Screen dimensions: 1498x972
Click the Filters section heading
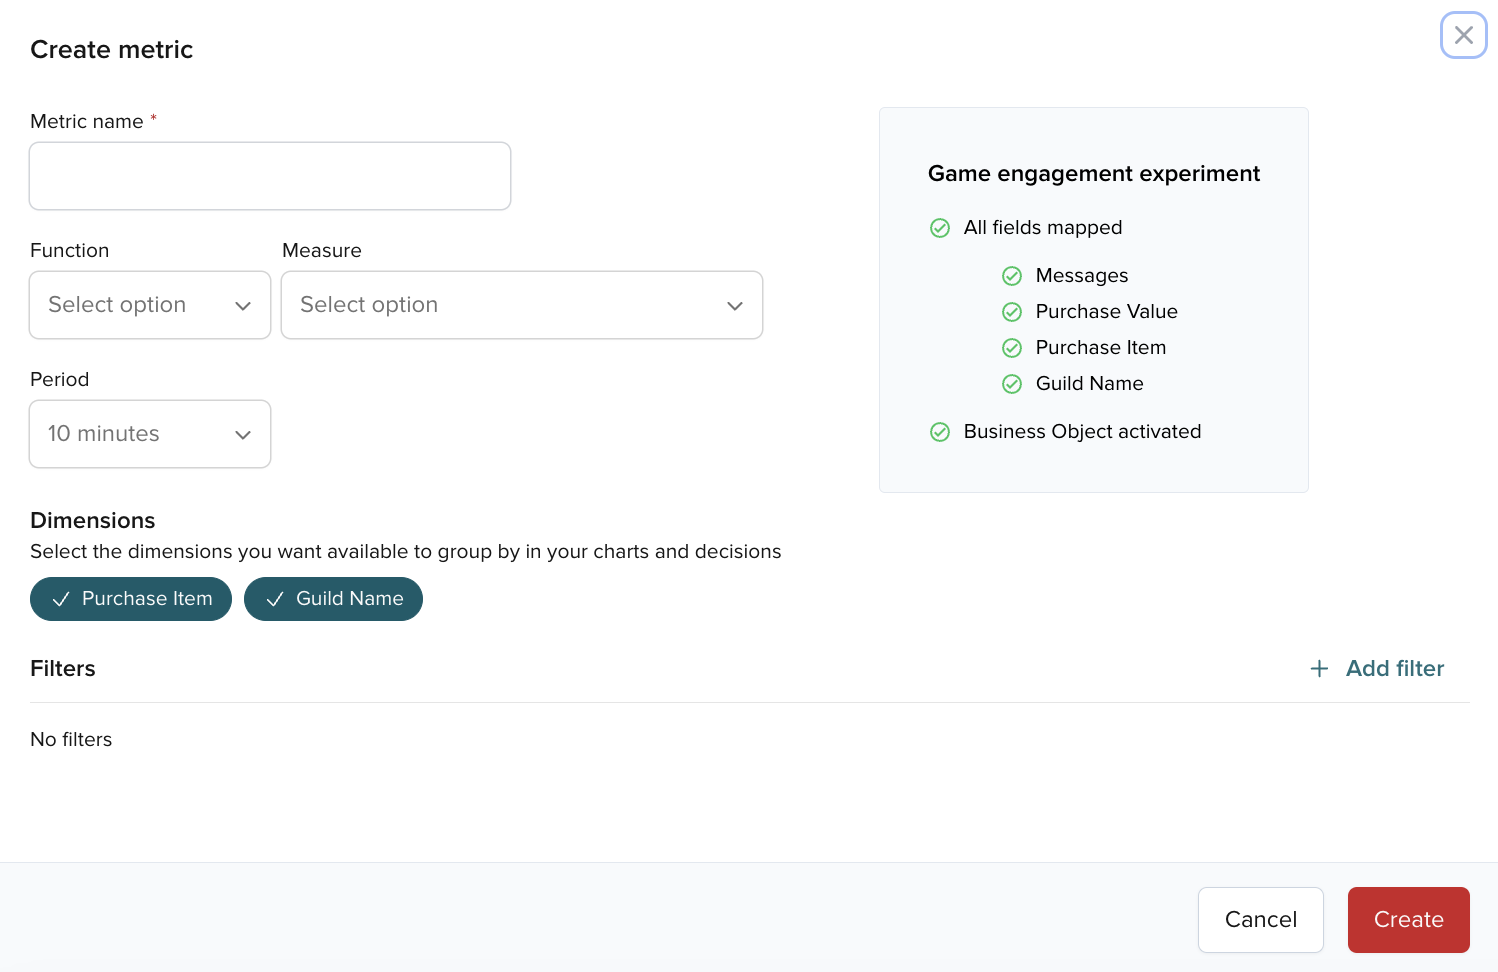[x=62, y=668]
